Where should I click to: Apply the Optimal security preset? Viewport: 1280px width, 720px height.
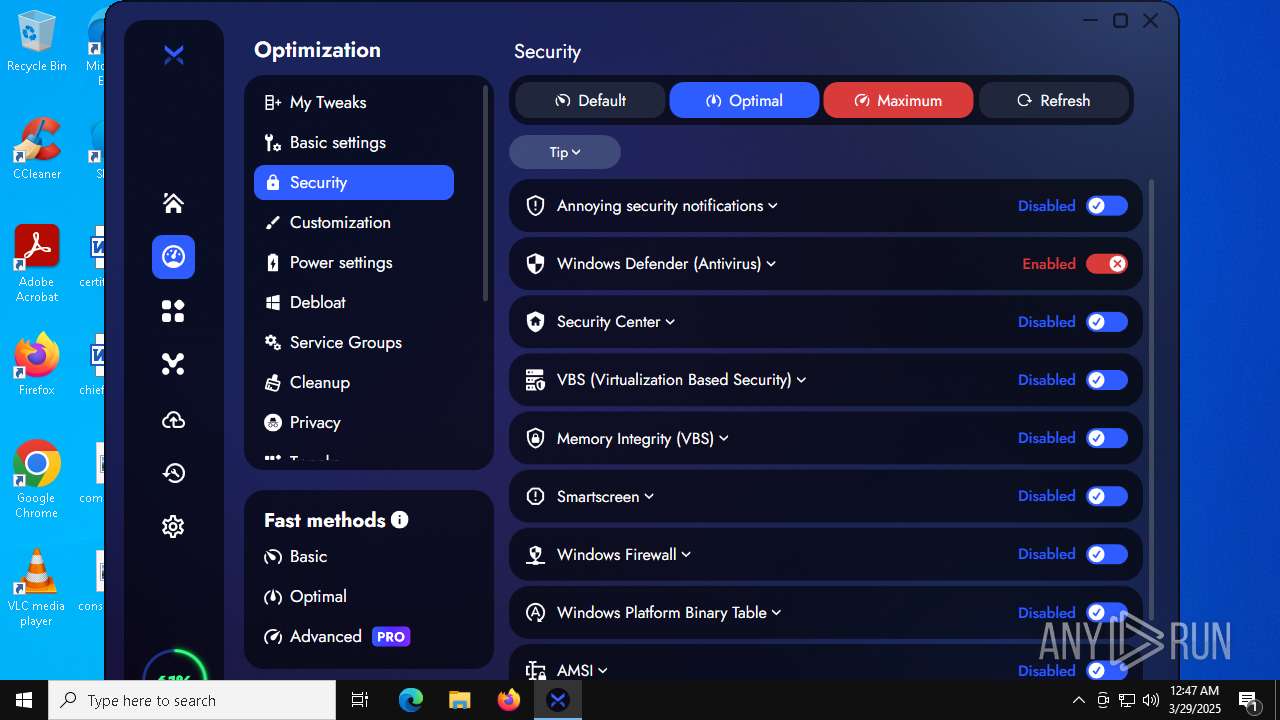pyautogui.click(x=744, y=100)
